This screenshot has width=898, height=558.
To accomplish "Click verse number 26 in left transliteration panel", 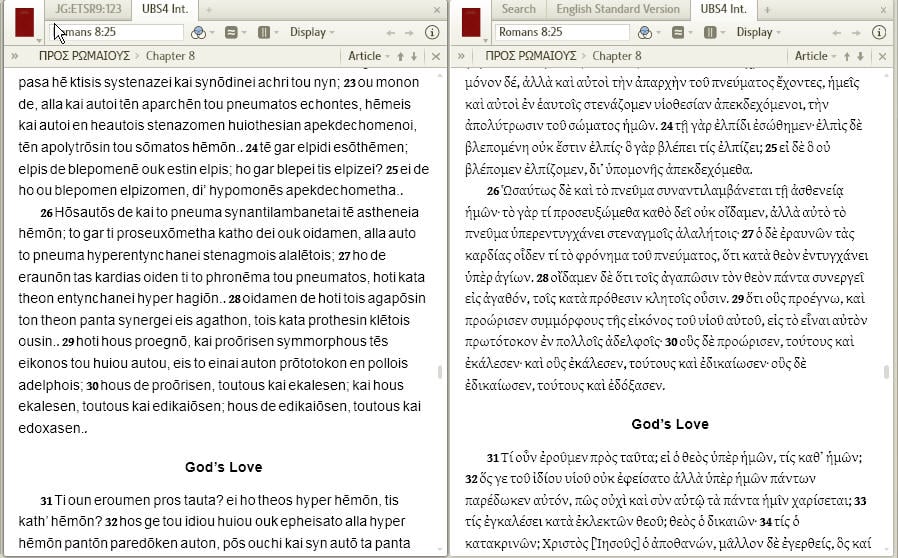I will tap(46, 213).
